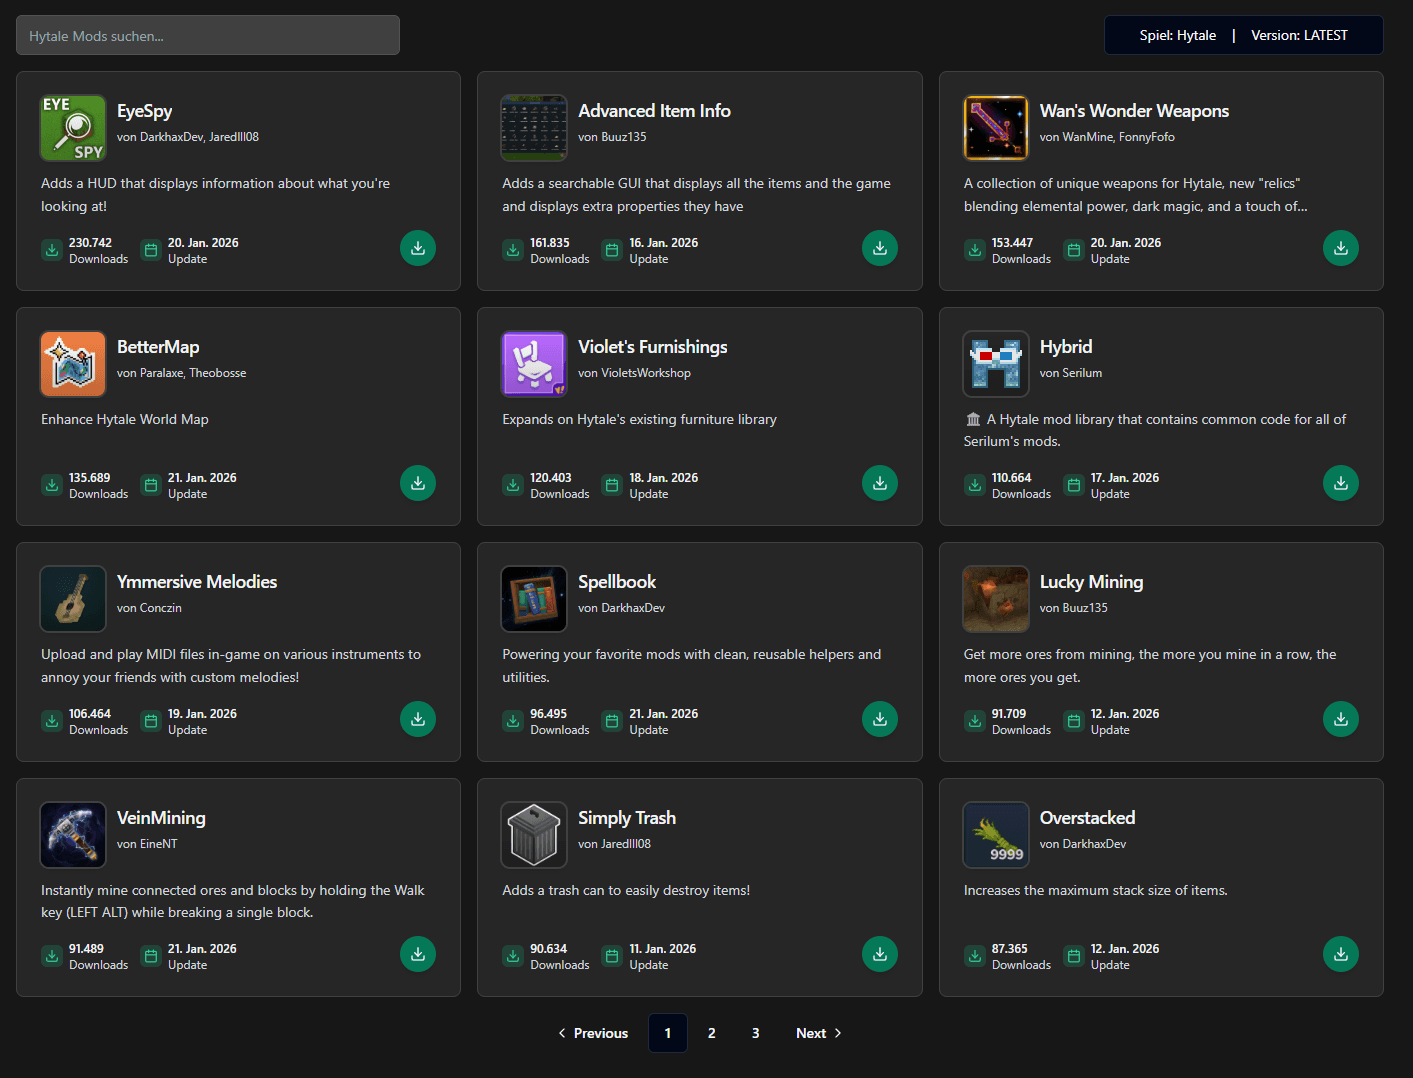Open the Lucky Mining mod thumbnail
The height and width of the screenshot is (1078, 1413).
[x=995, y=599]
